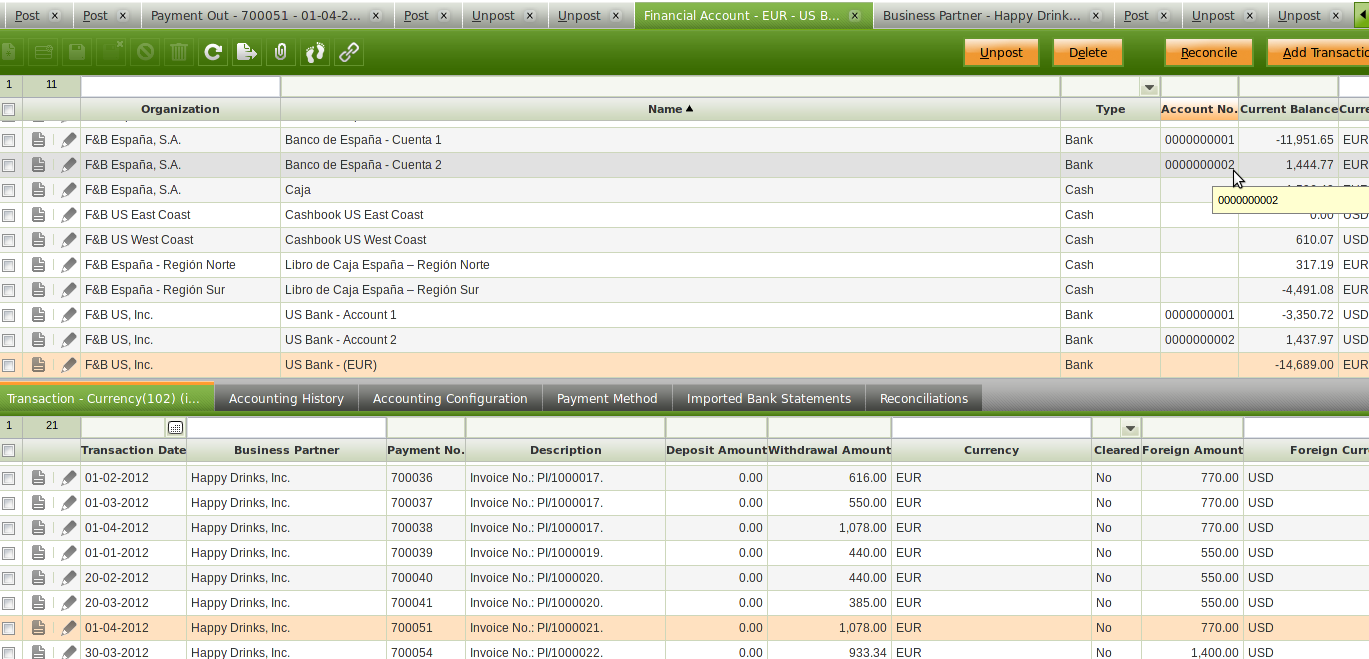Click the chain link icon in toolbar
1369x659 pixels.
pyautogui.click(x=349, y=53)
